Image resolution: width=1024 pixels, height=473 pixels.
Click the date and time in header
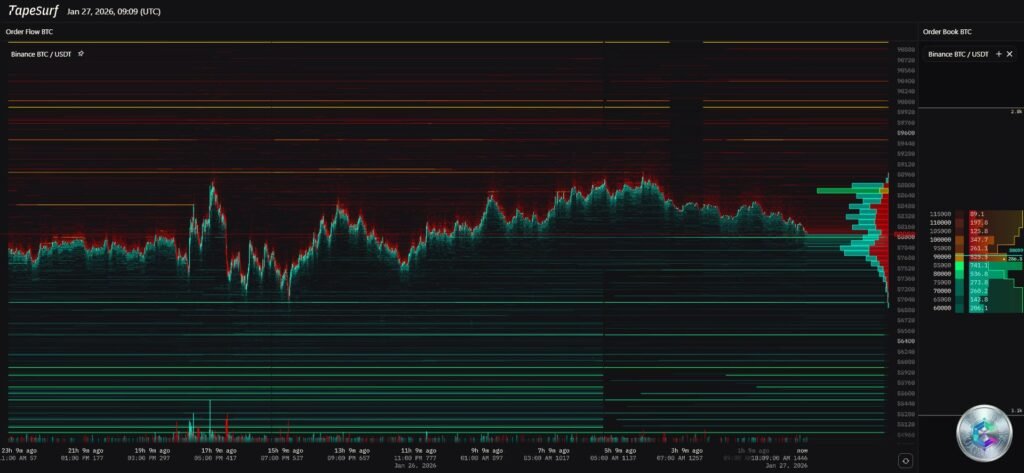[110, 11]
